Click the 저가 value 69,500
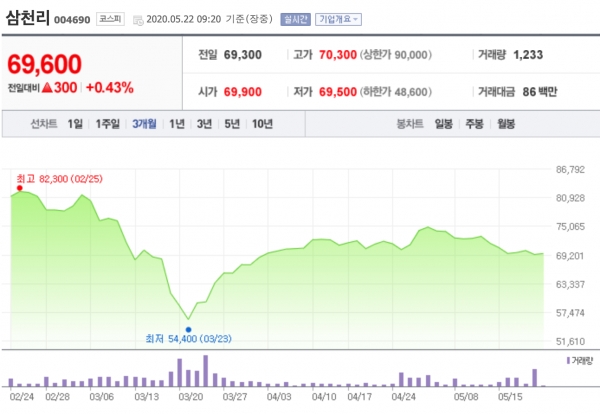600x414 pixels. (x=338, y=92)
